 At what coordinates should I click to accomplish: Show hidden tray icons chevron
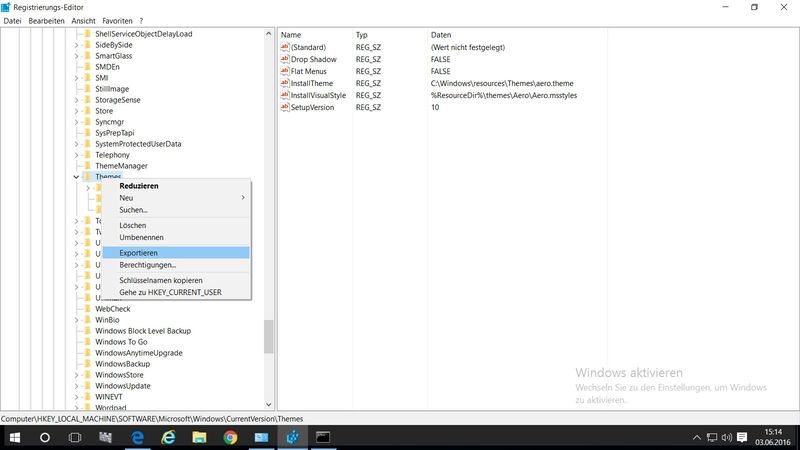tap(696, 437)
